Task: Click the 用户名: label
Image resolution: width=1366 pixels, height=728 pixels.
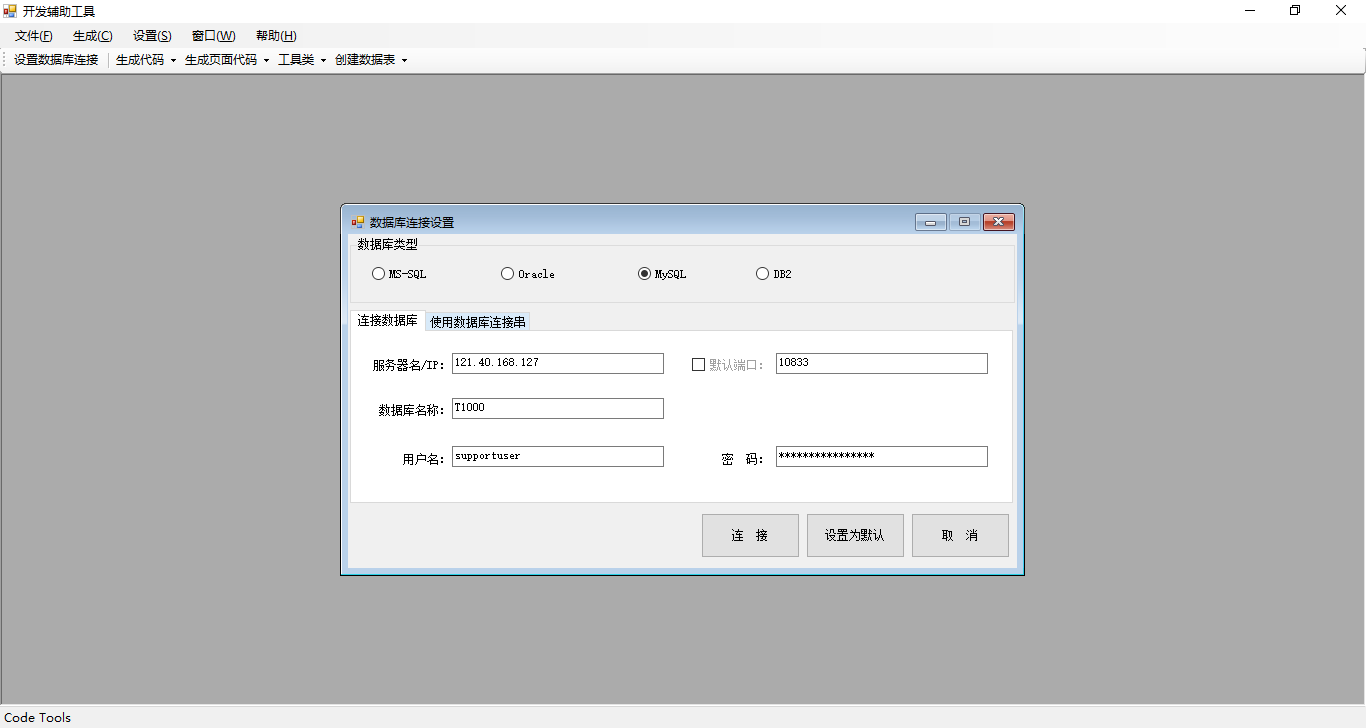Action: (424, 459)
